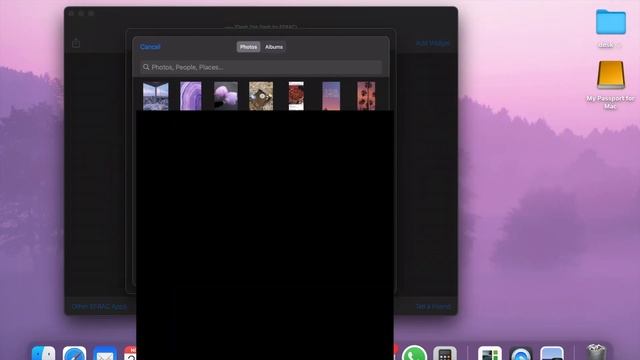Open Finder from the Dock

[43, 354]
